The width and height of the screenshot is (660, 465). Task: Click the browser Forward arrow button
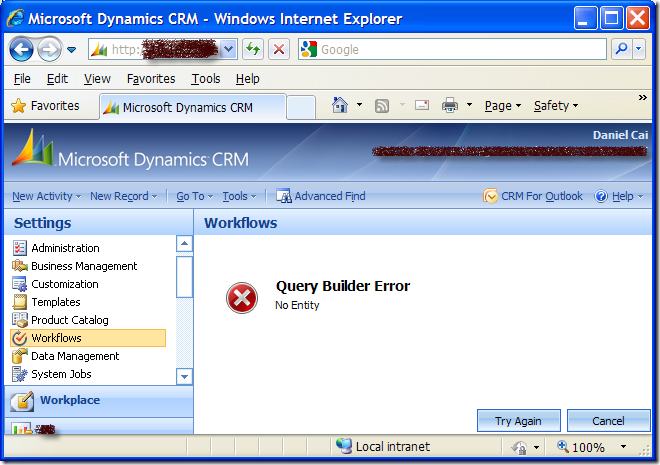tap(49, 50)
